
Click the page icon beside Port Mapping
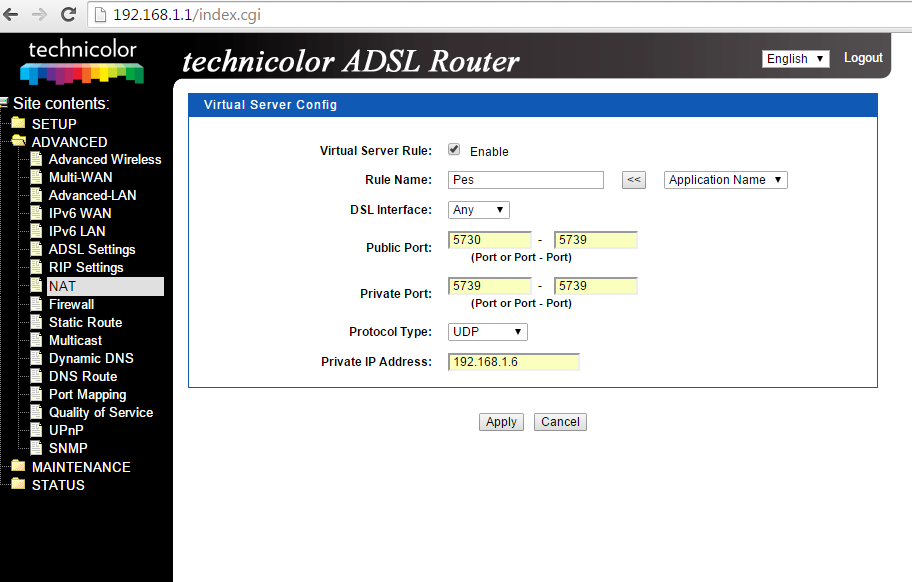(36, 394)
